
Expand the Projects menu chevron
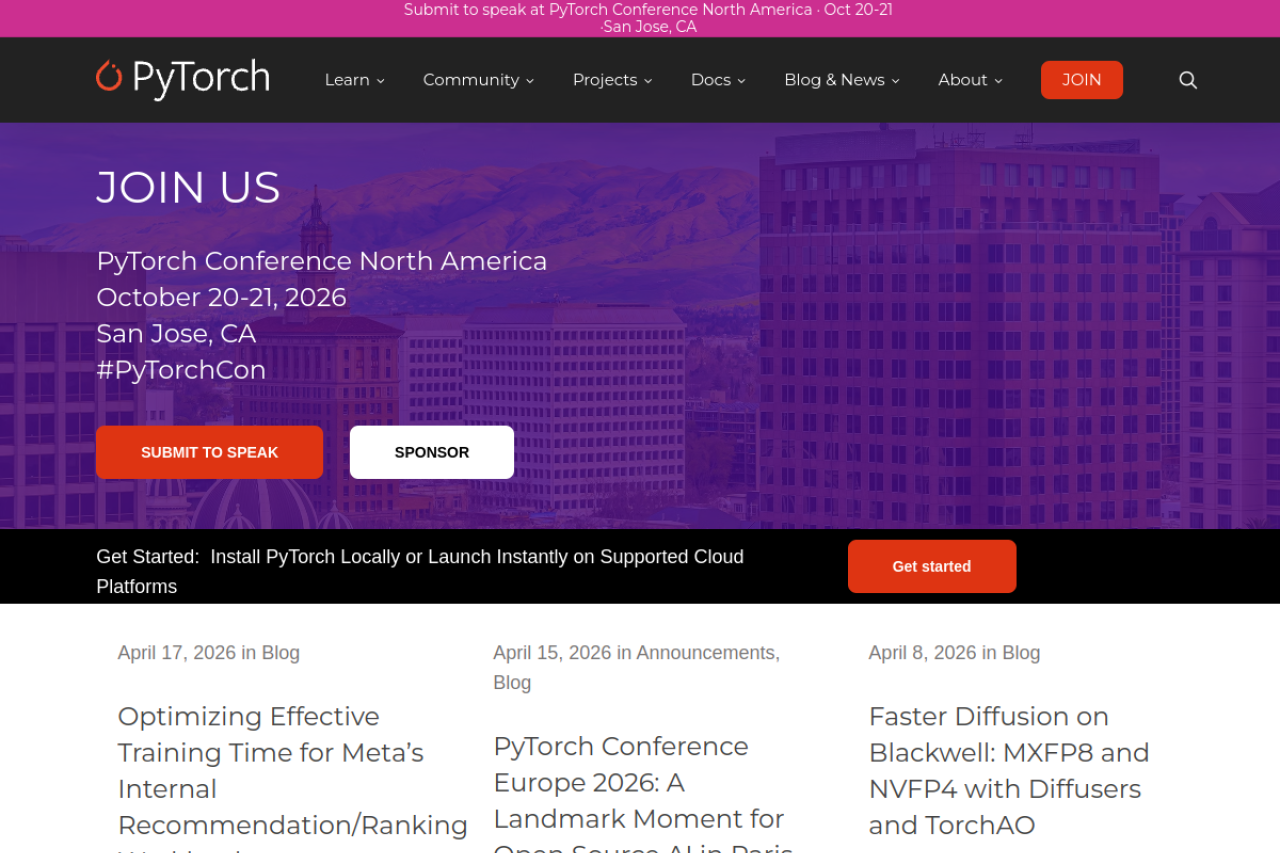coord(648,81)
